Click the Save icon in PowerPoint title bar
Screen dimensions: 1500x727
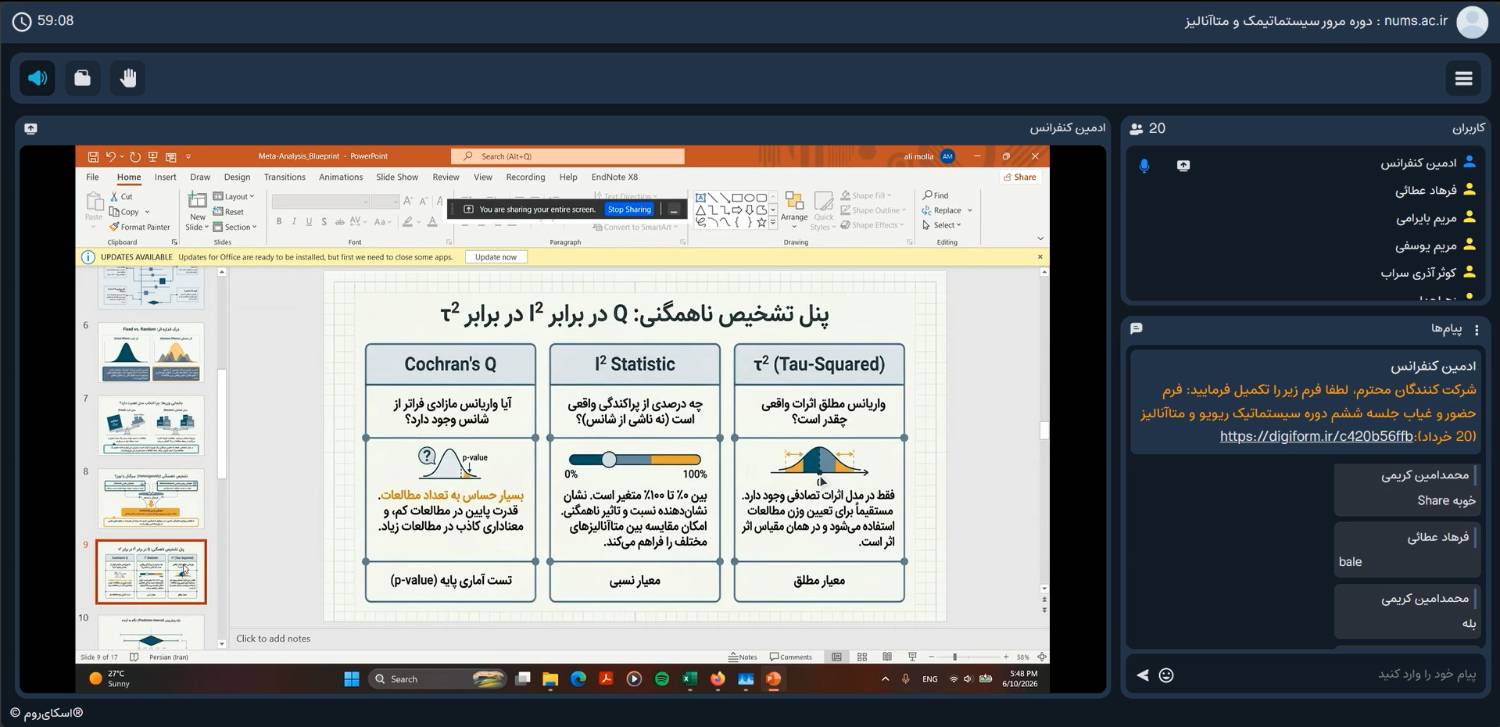click(93, 156)
